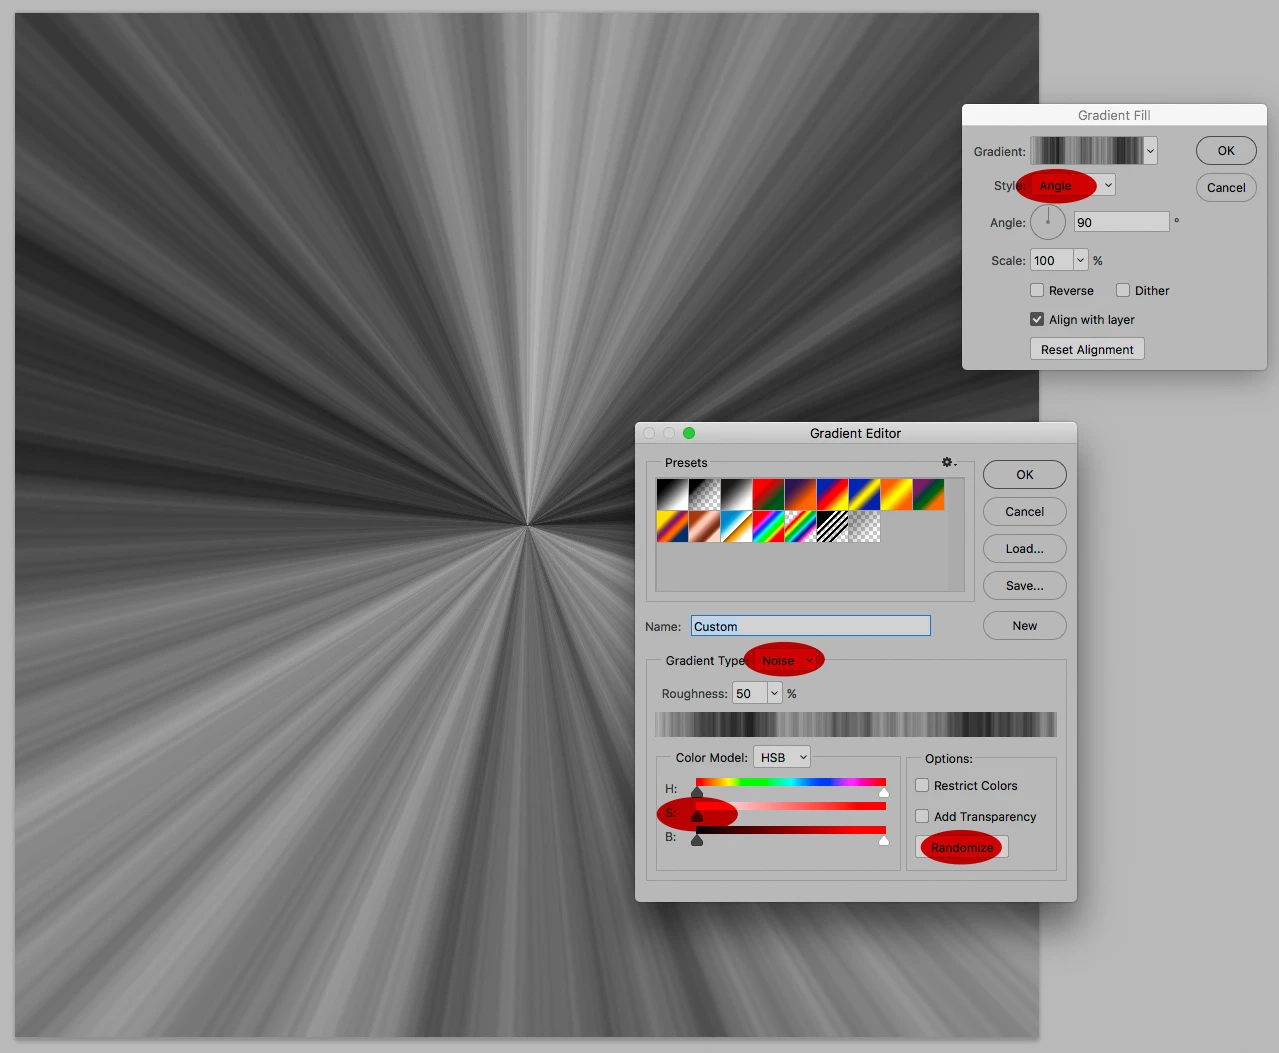Select the Orange, Yellow, Orange gradient preset
Screen dimensions: 1279x1053
(x=896, y=494)
